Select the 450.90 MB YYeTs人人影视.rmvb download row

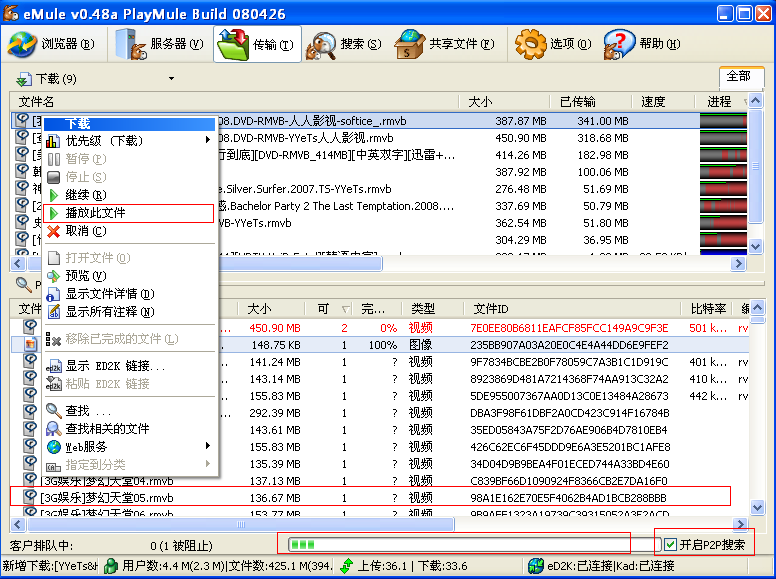379,138
